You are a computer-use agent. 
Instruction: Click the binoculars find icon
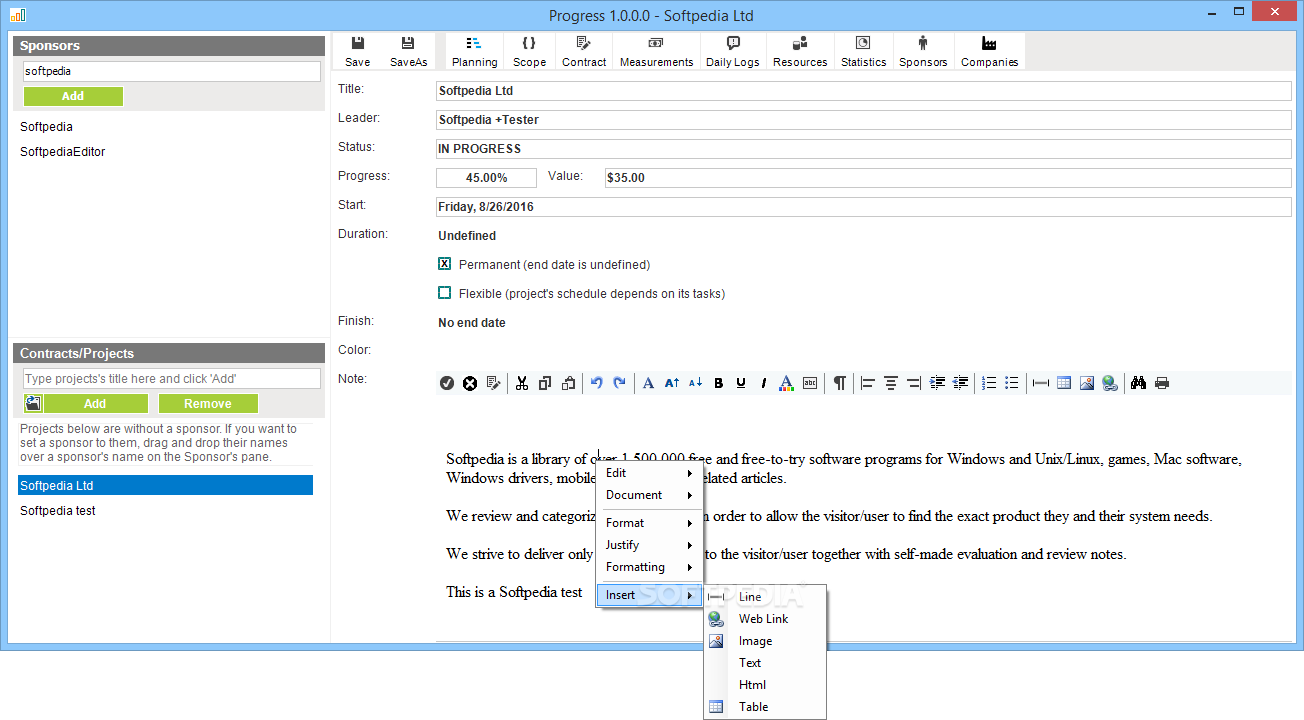1138,383
